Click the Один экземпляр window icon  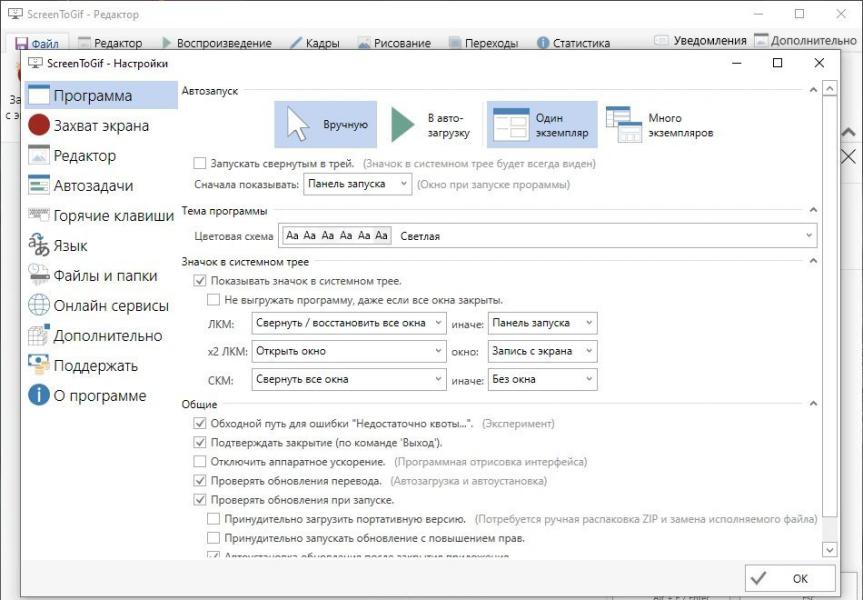tap(510, 124)
